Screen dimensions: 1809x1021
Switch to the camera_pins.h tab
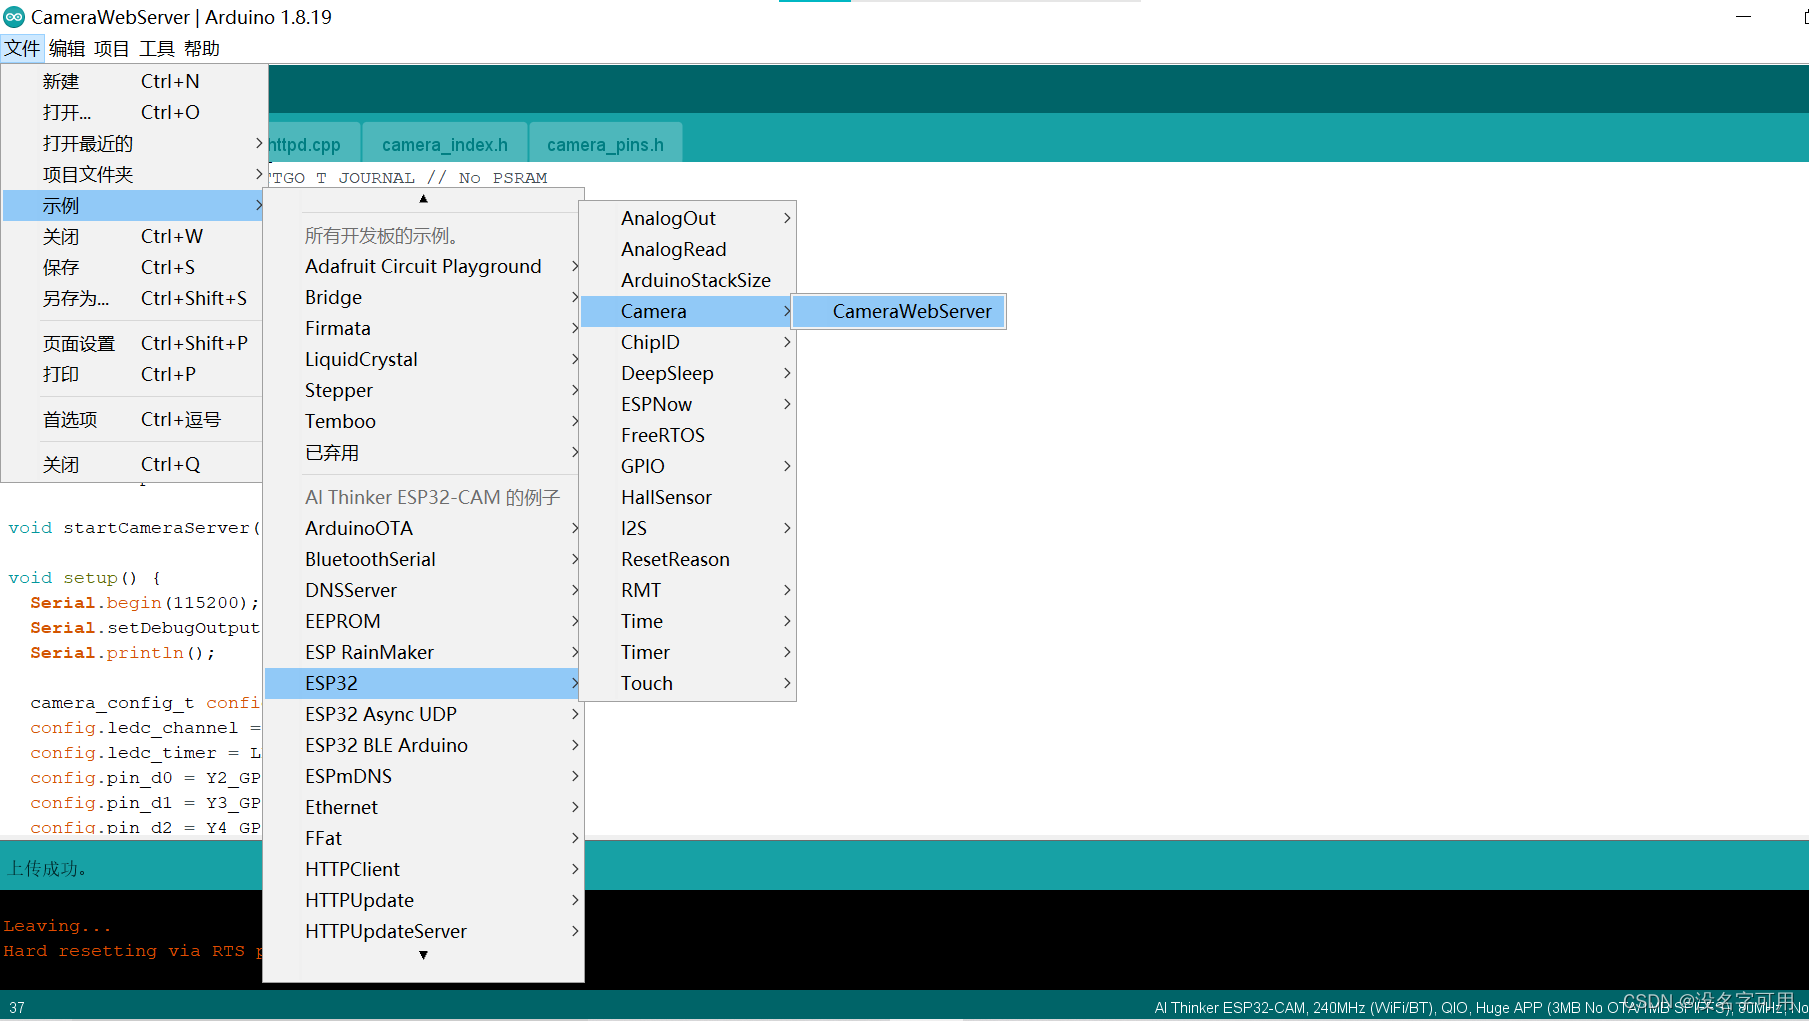point(605,144)
